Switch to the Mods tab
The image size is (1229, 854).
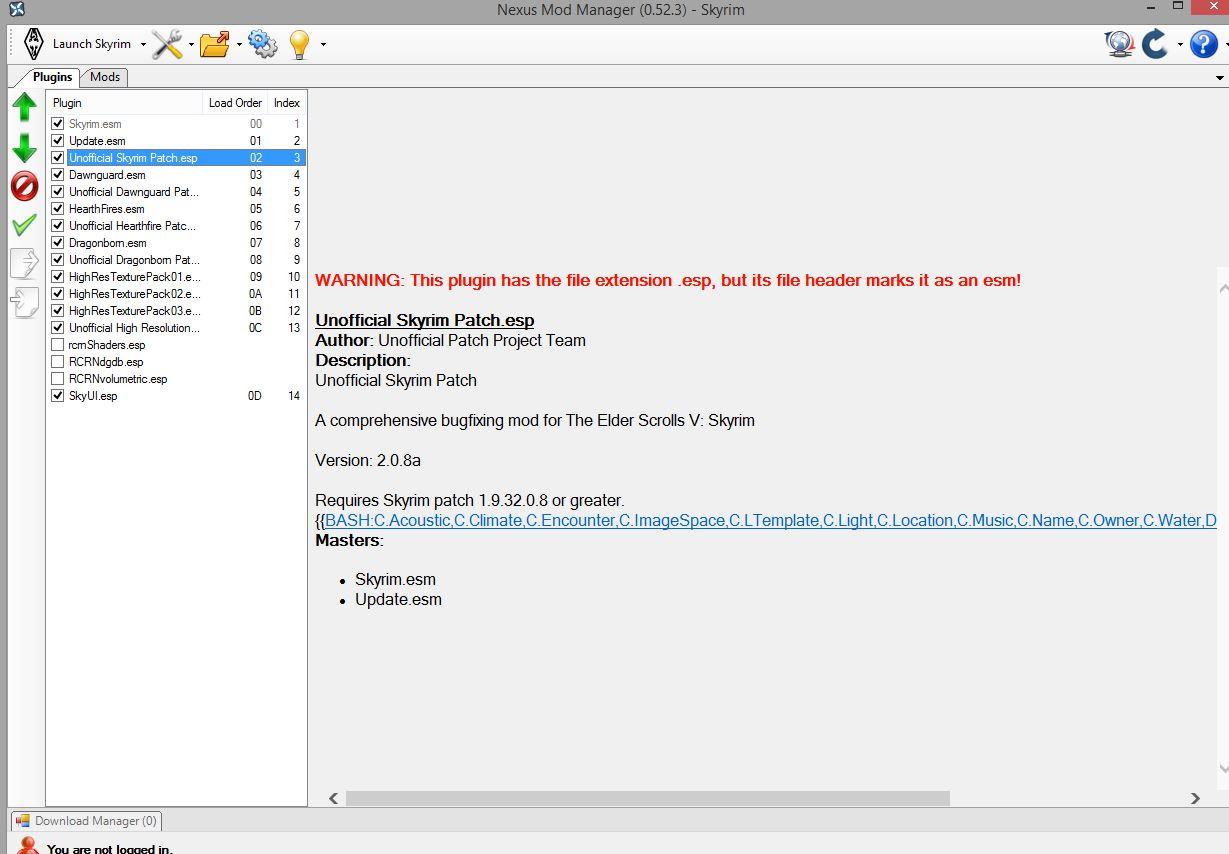104,77
